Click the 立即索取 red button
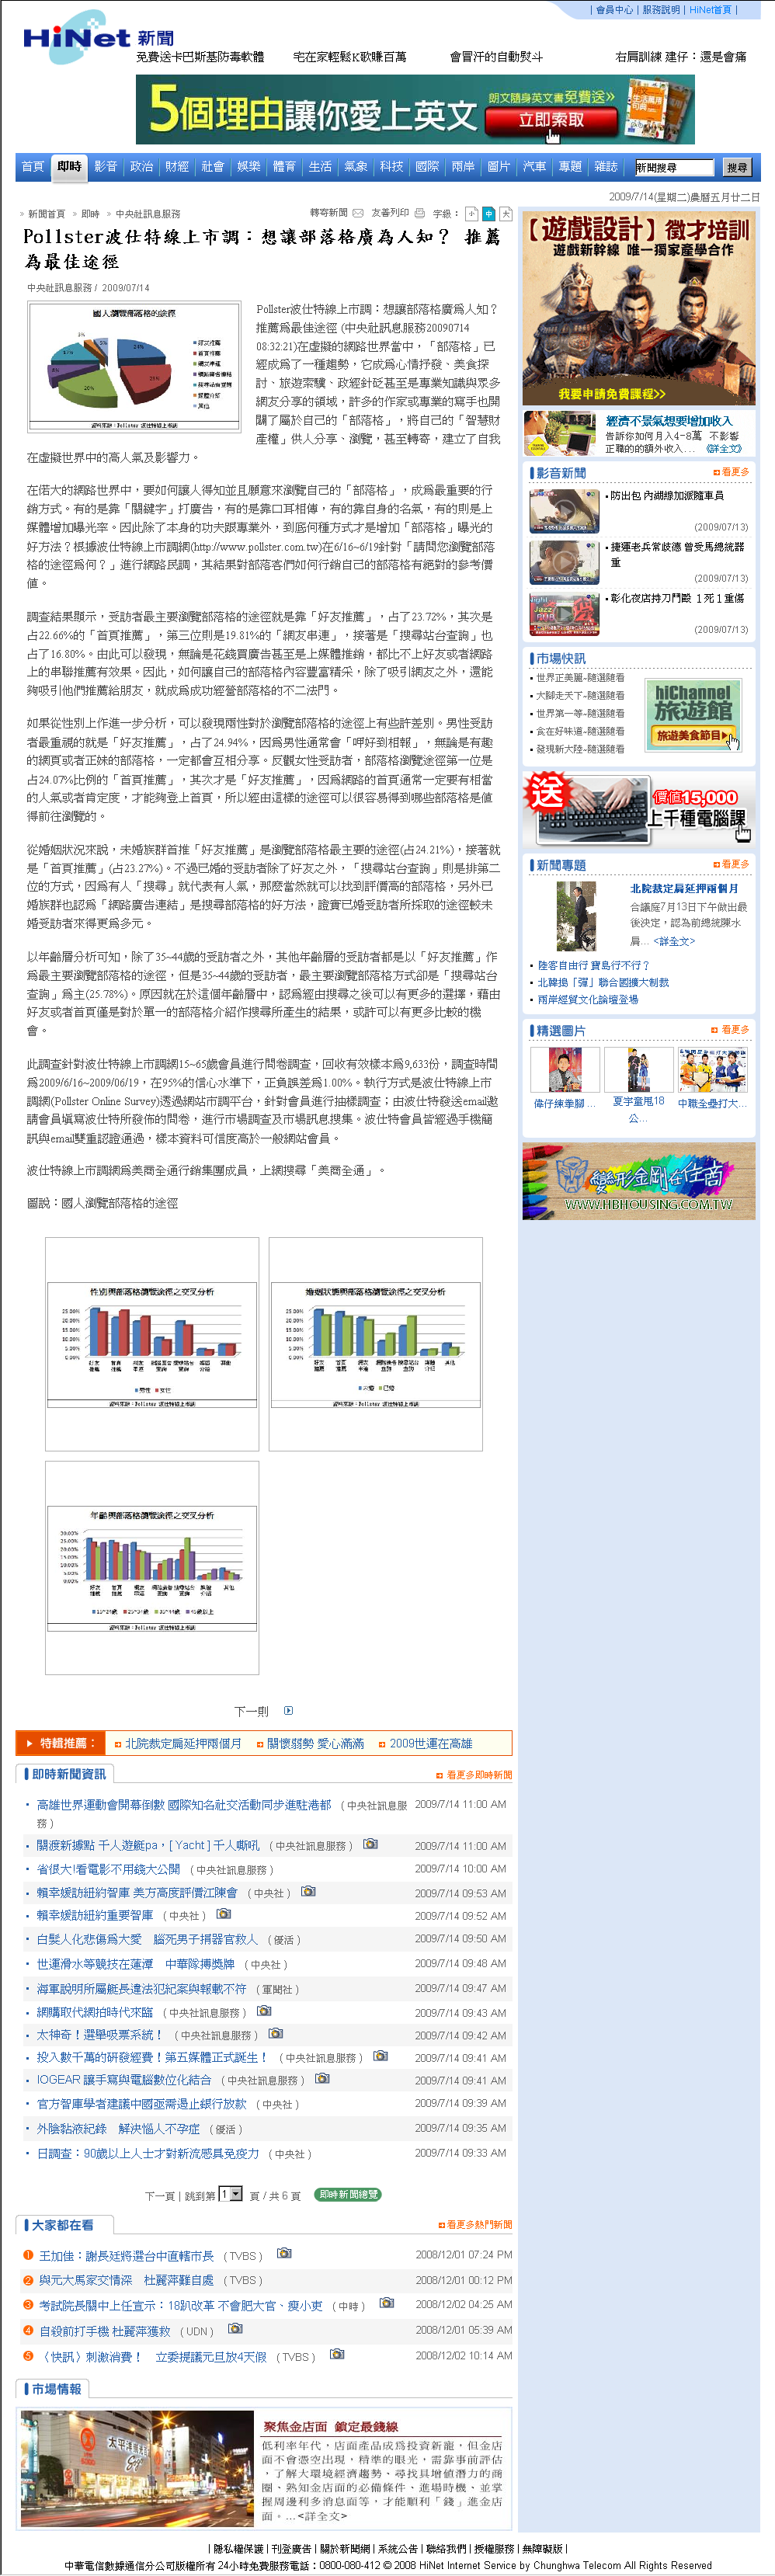 (551, 120)
